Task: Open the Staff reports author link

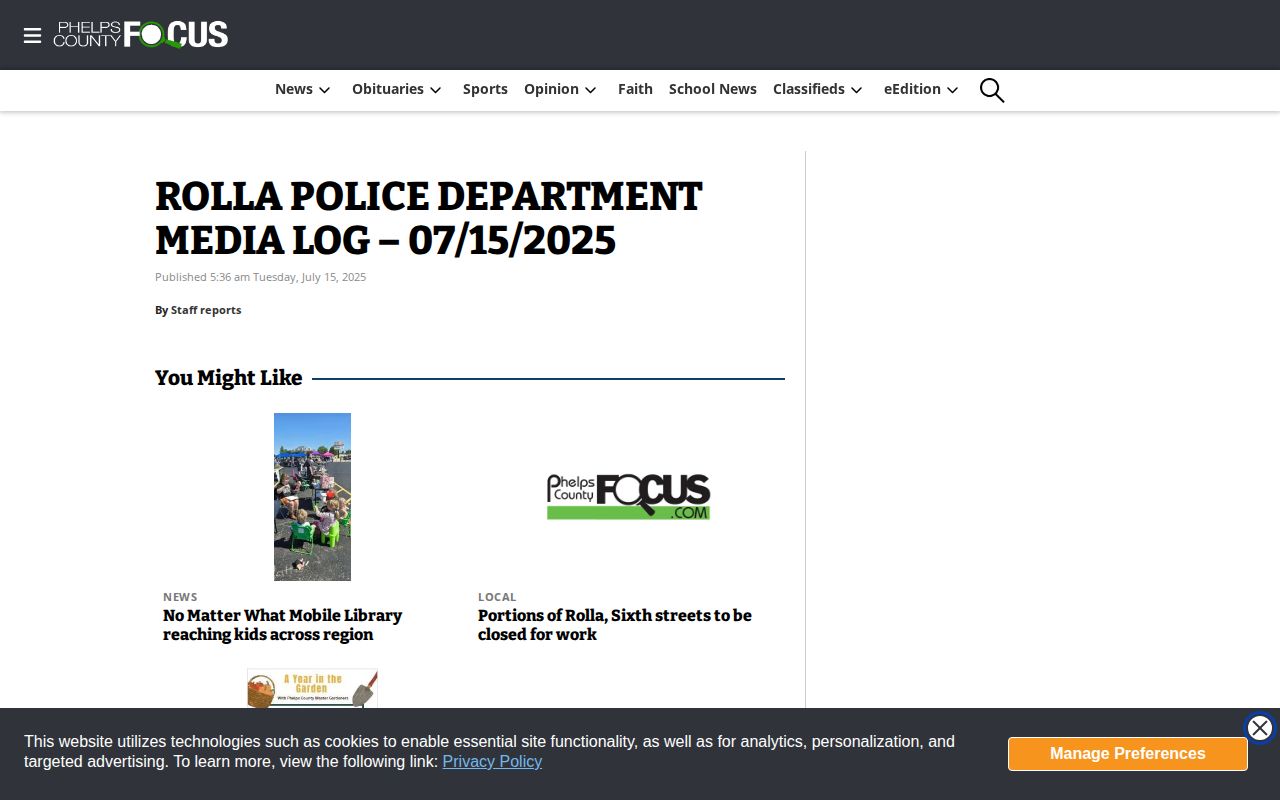Action: click(206, 310)
